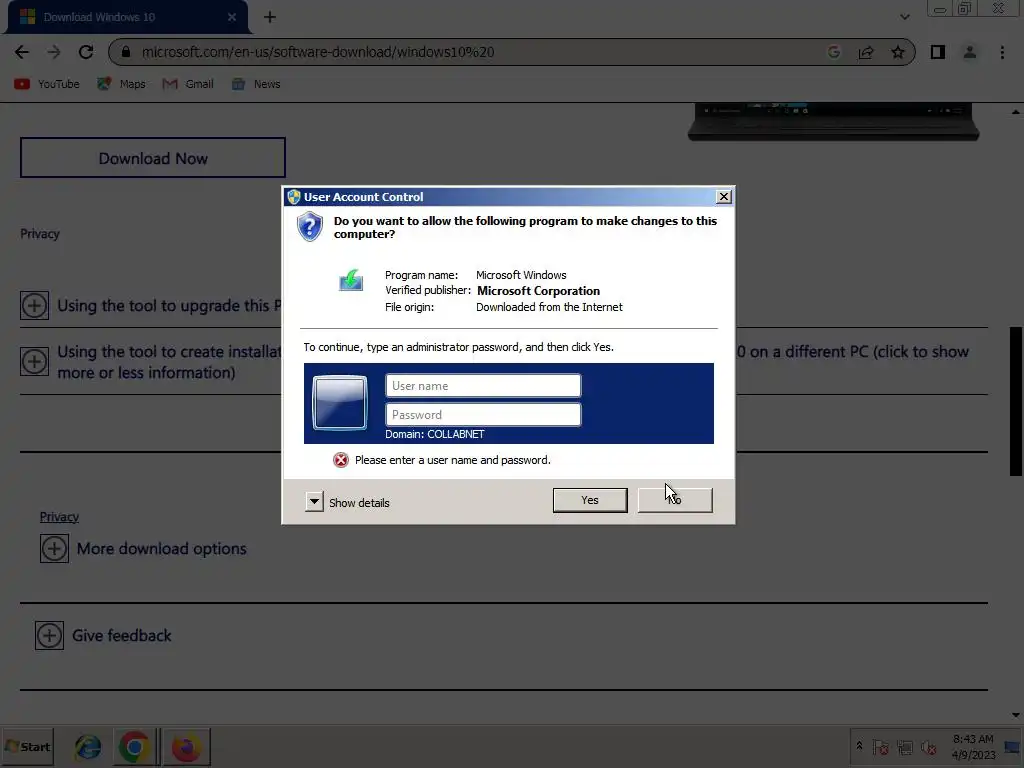
Task: Focus the Password field
Action: click(x=483, y=415)
